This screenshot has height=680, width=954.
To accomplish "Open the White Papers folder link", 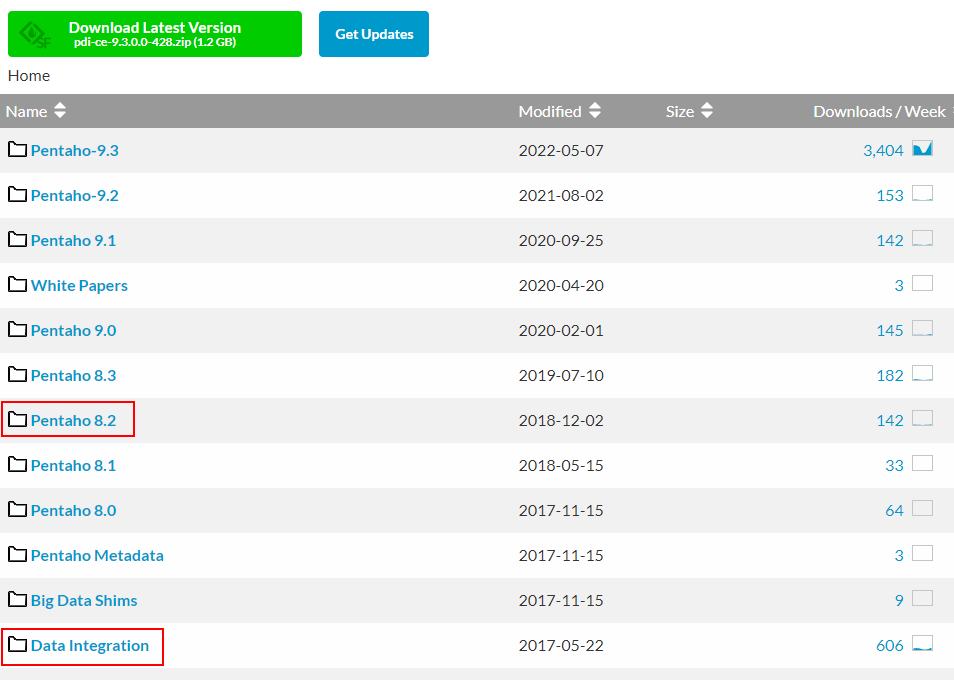I will (x=79, y=285).
